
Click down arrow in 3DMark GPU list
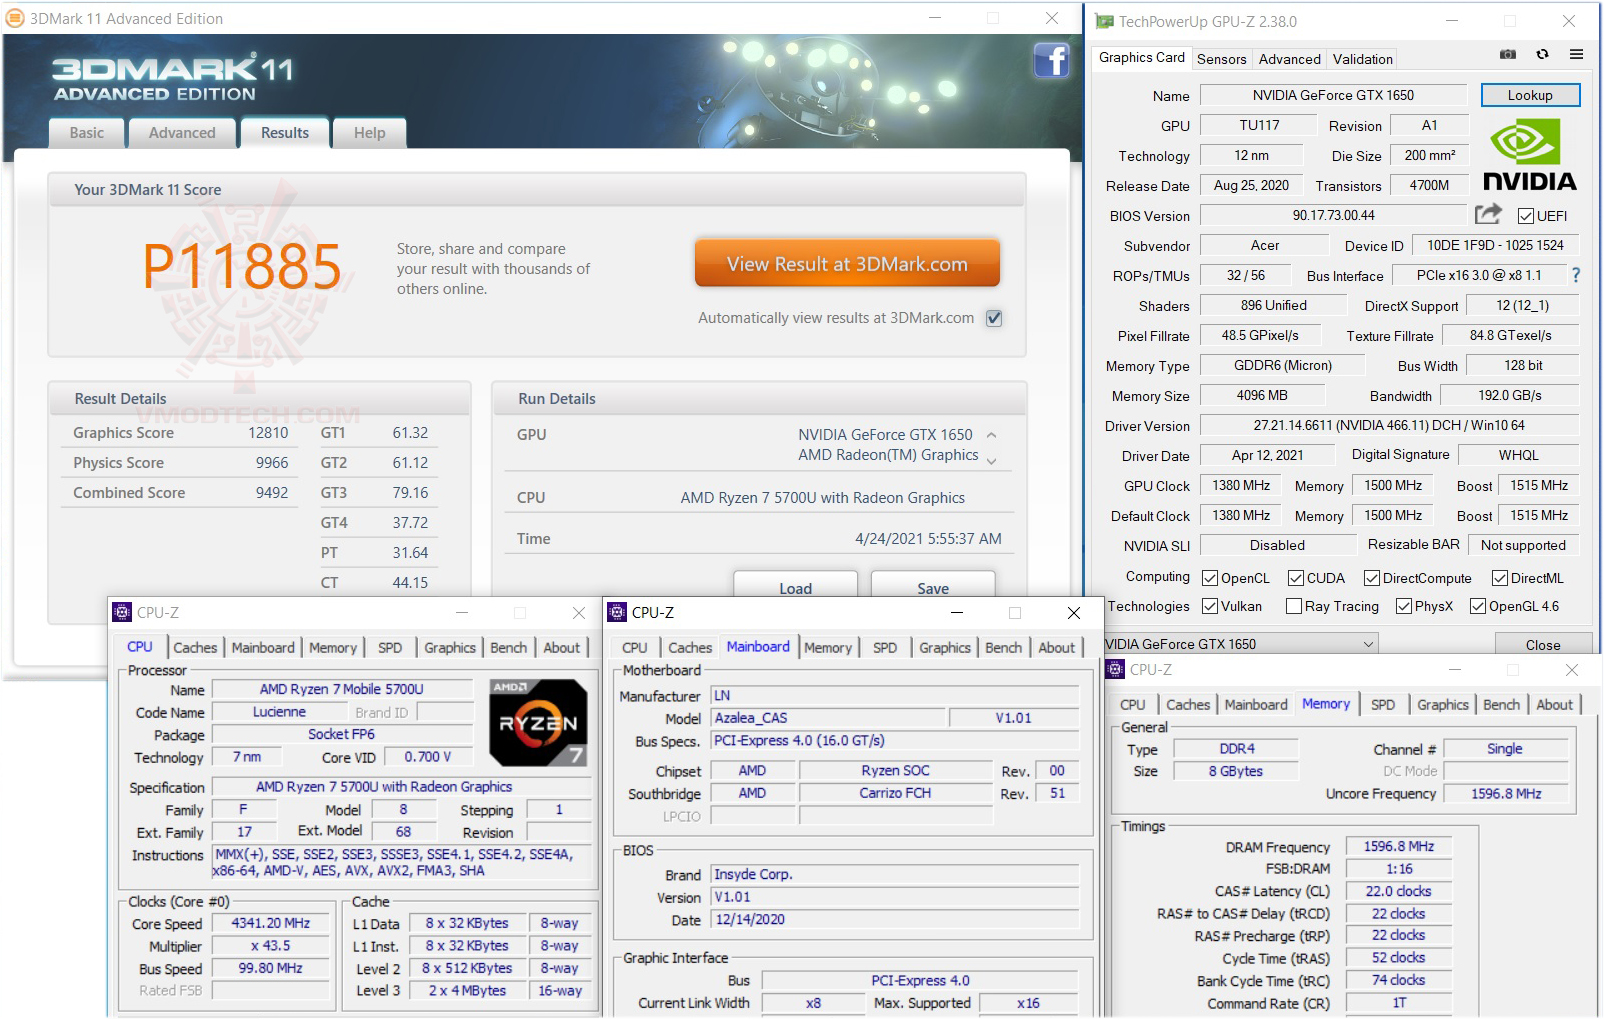[991, 460]
